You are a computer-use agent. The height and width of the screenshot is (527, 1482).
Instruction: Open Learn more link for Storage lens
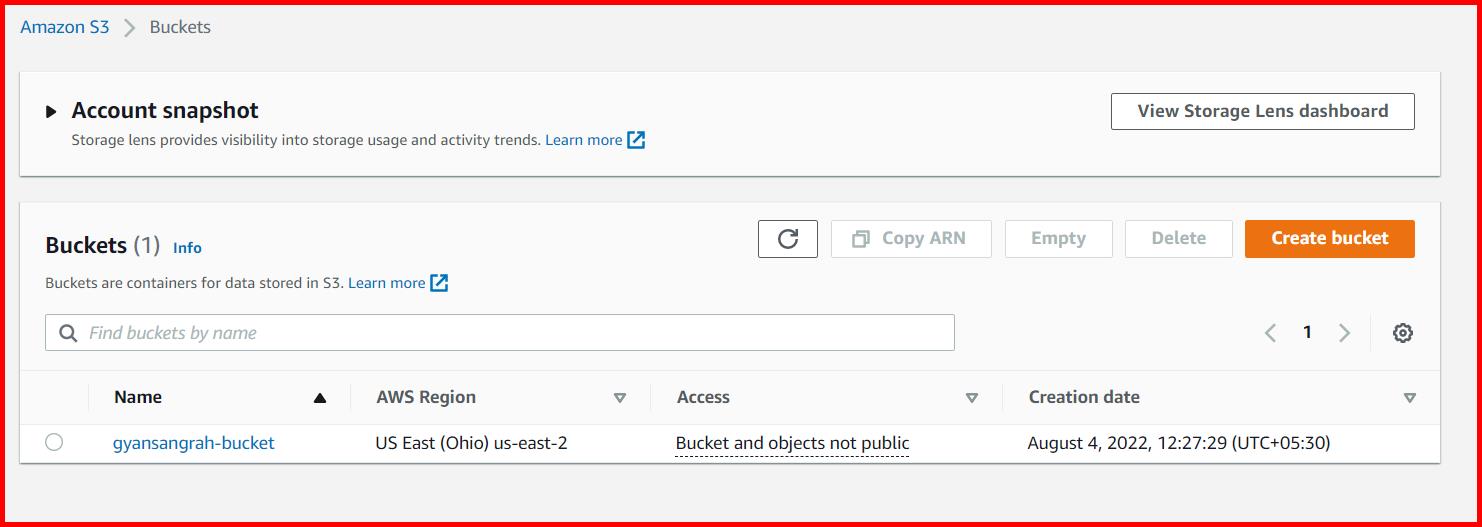click(x=584, y=140)
